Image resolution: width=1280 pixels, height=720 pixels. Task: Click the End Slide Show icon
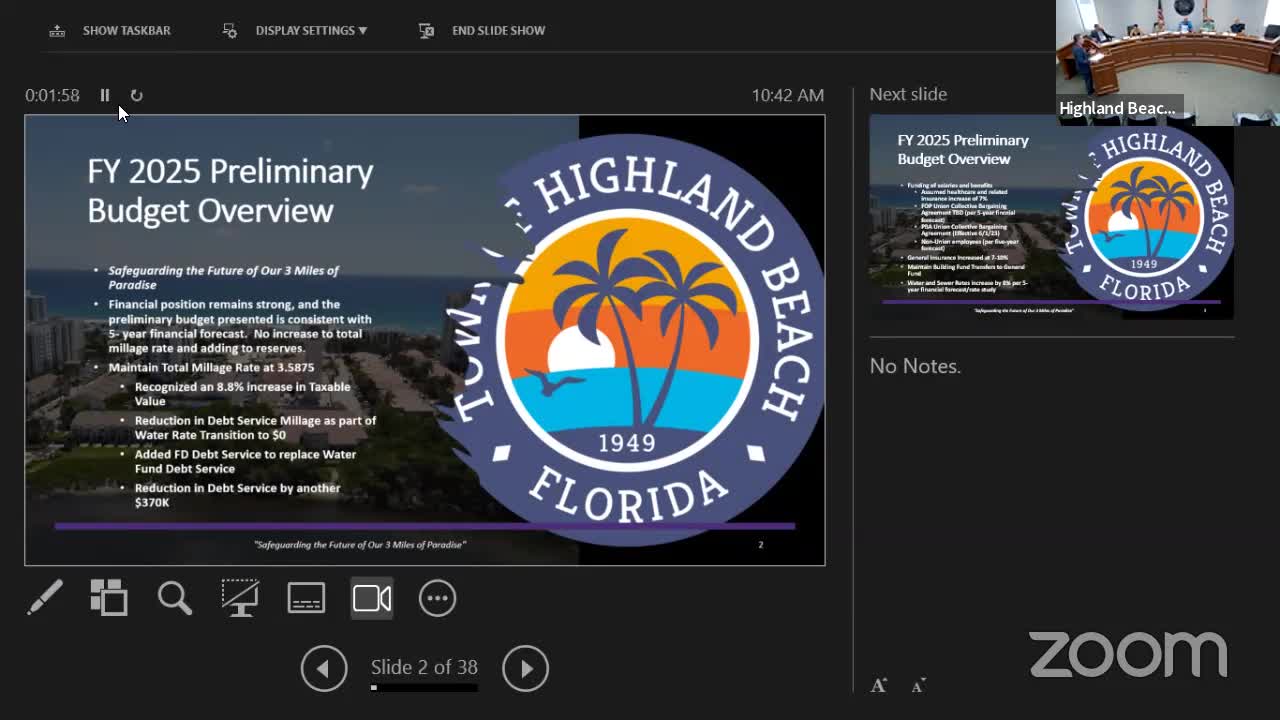click(426, 30)
